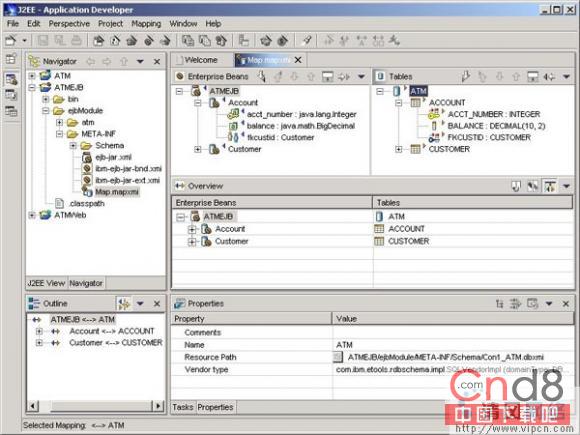Select the J2EE perspective icon in left bar
The width and height of the screenshot is (580, 435).
[11, 78]
